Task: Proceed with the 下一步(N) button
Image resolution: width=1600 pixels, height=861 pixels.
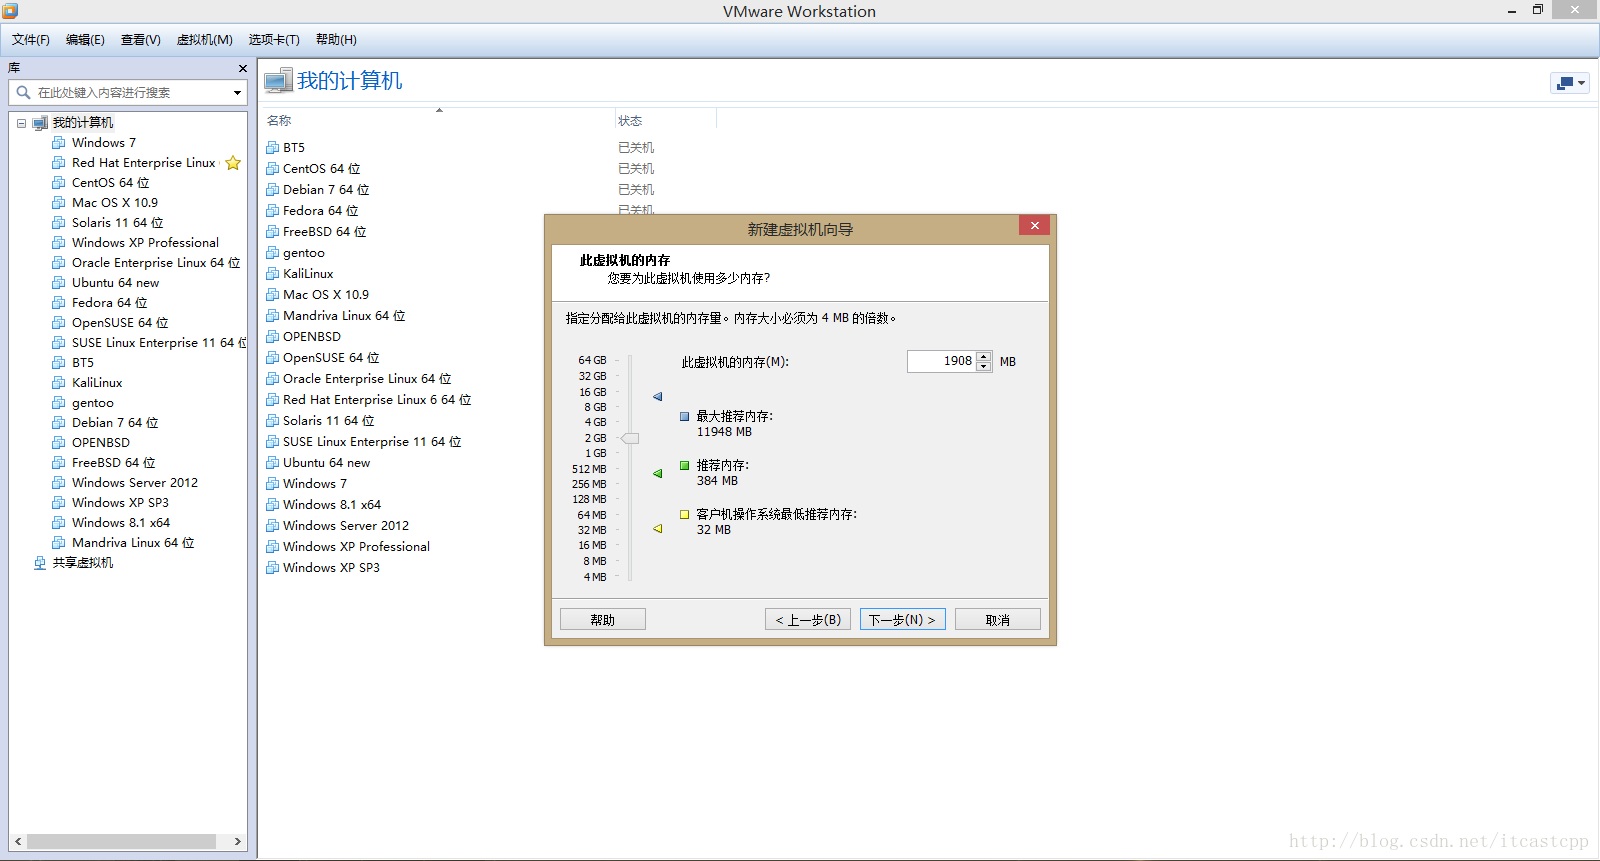Action: tap(902, 620)
